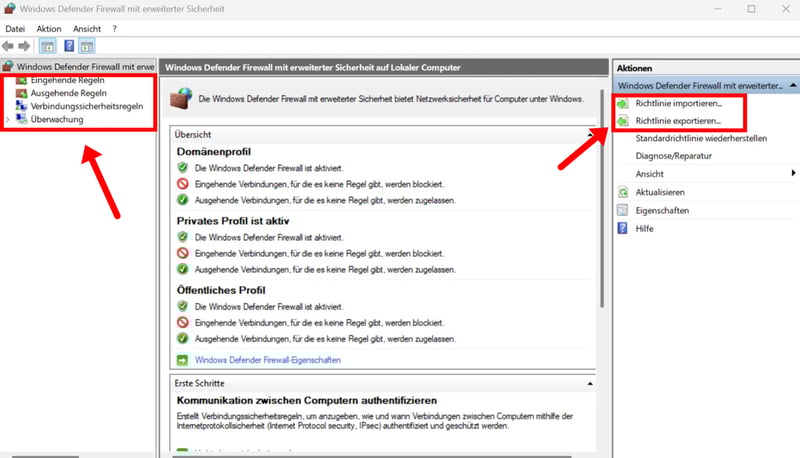Click the green shield icon under Privates Profil

183,237
